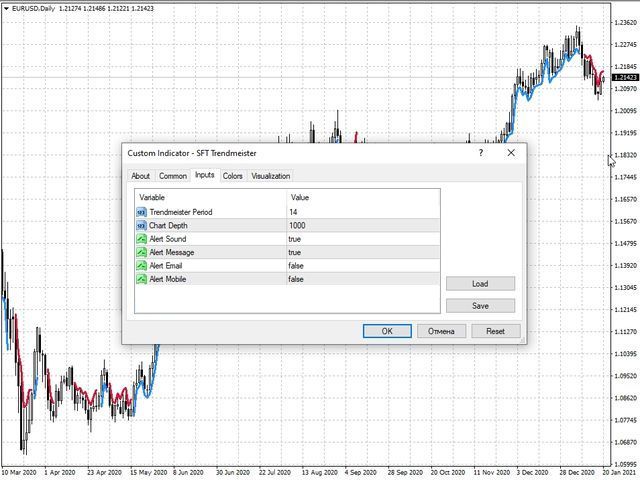Select the Alert Message value true

pos(294,253)
